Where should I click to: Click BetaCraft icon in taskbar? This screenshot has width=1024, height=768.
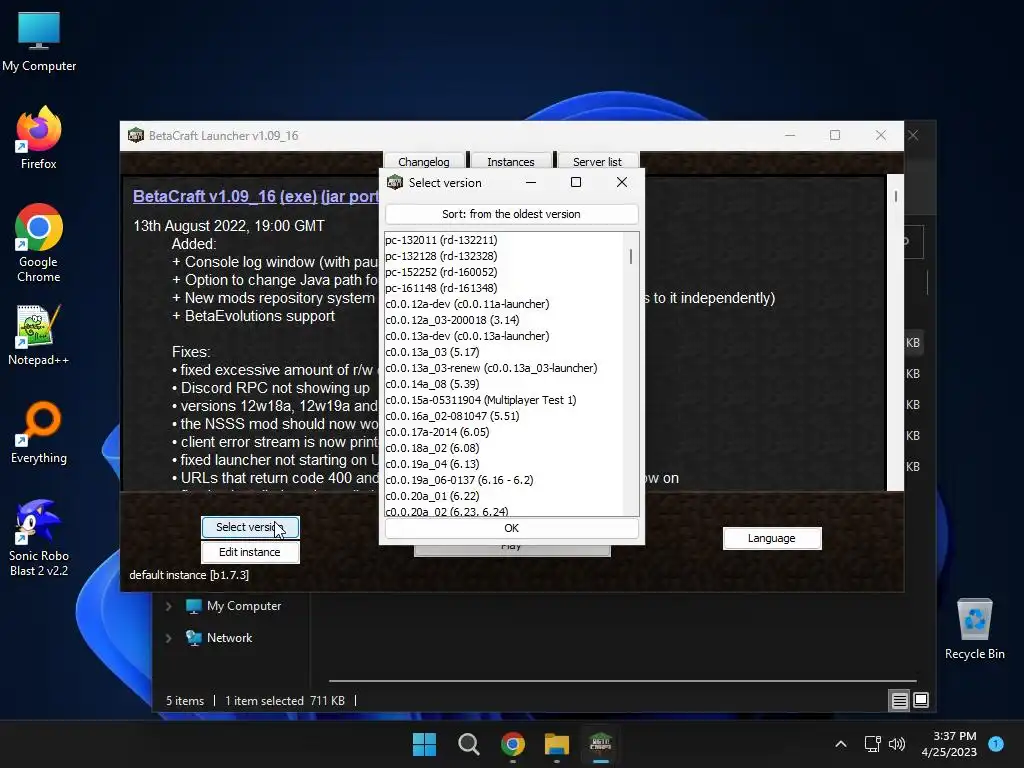[600, 744]
